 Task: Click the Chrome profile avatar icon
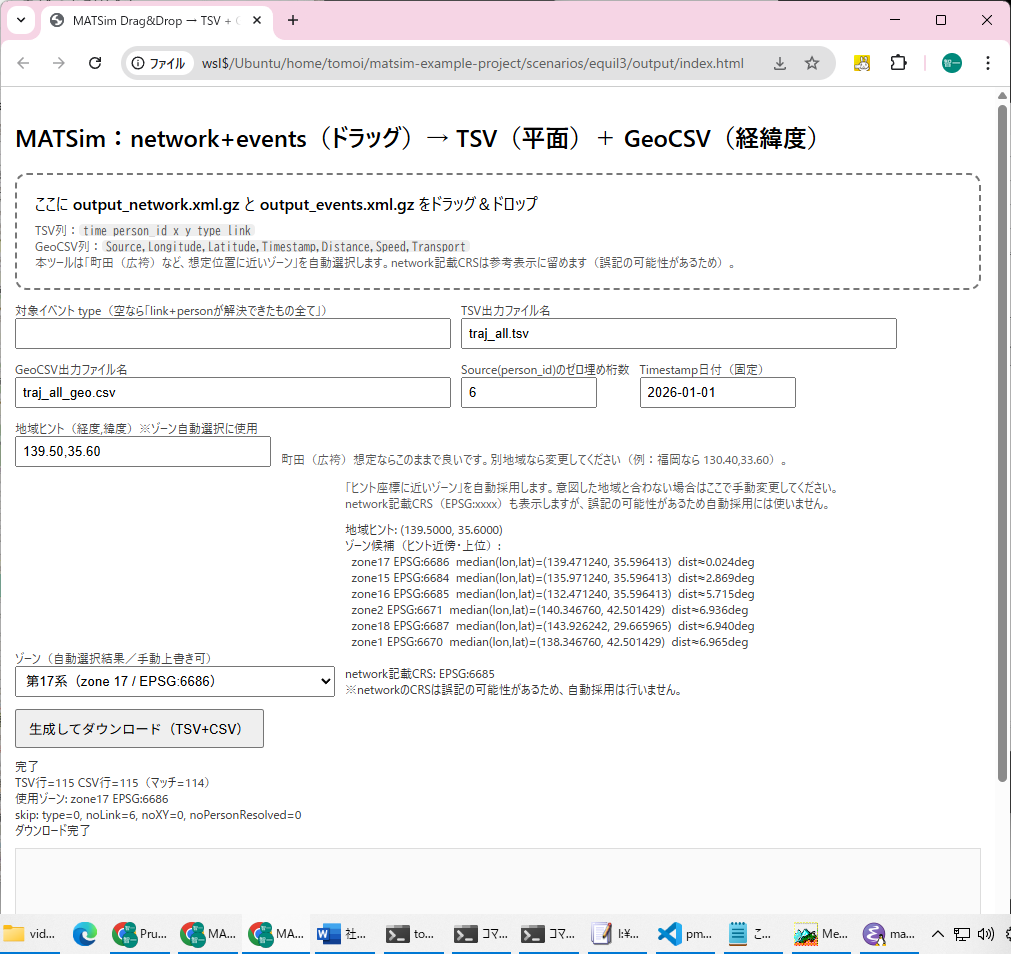pyautogui.click(x=951, y=63)
